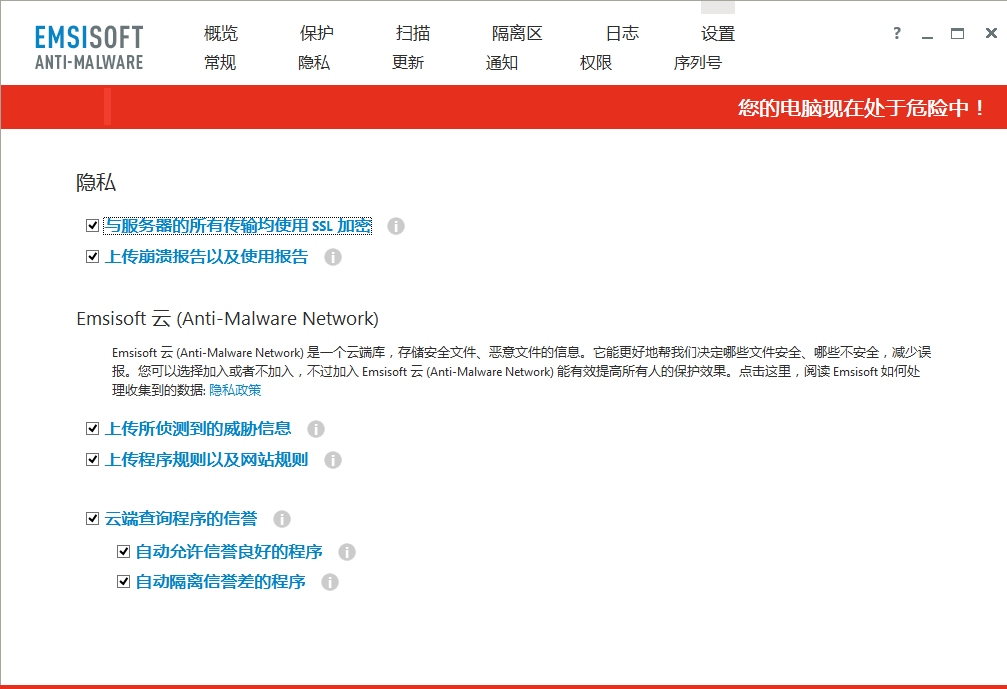Image resolution: width=1007 pixels, height=689 pixels.
Task: Open info tooltip for 自动隔离信誉差的程序
Action: tap(330, 582)
